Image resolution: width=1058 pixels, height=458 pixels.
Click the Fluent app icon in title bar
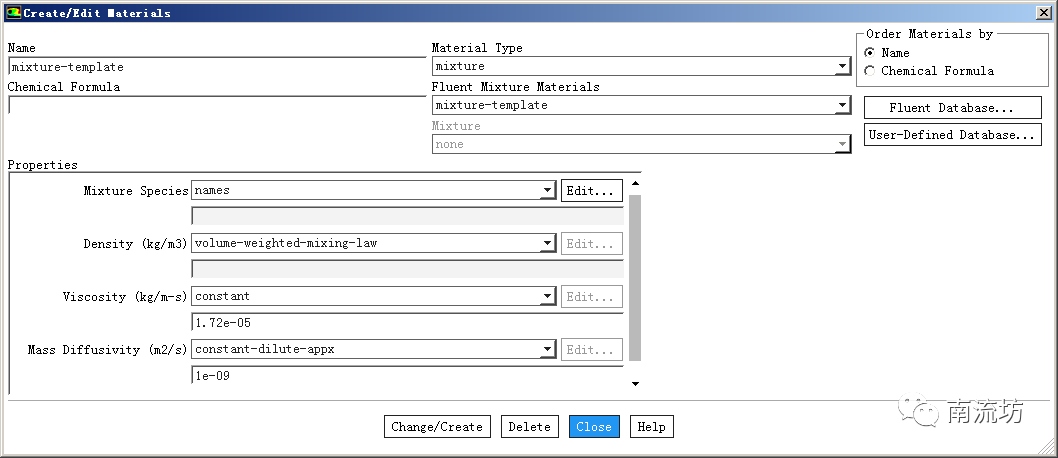(x=13, y=13)
